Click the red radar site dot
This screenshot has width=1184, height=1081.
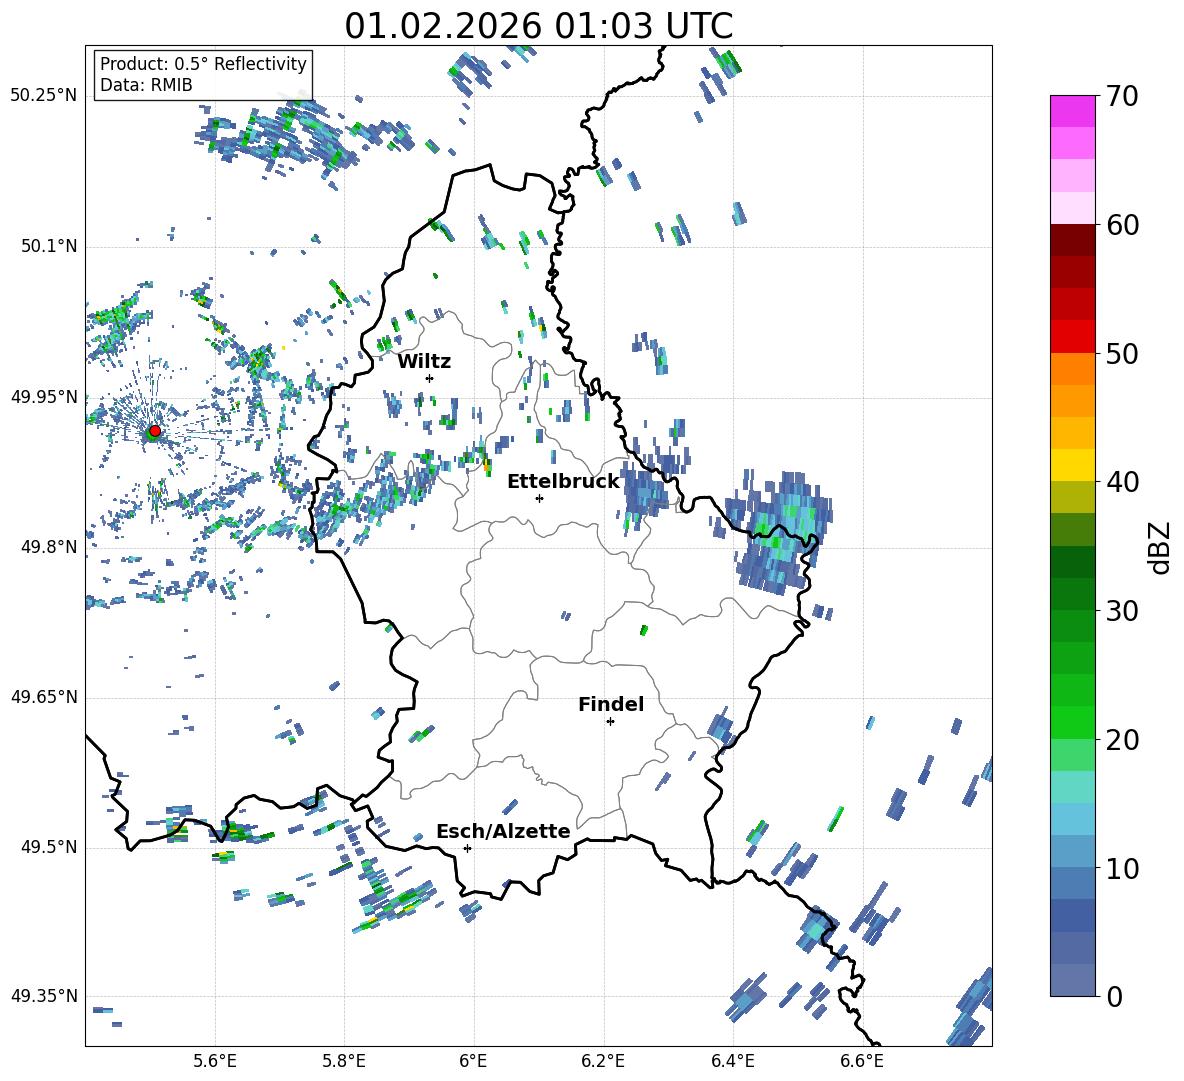(154, 431)
